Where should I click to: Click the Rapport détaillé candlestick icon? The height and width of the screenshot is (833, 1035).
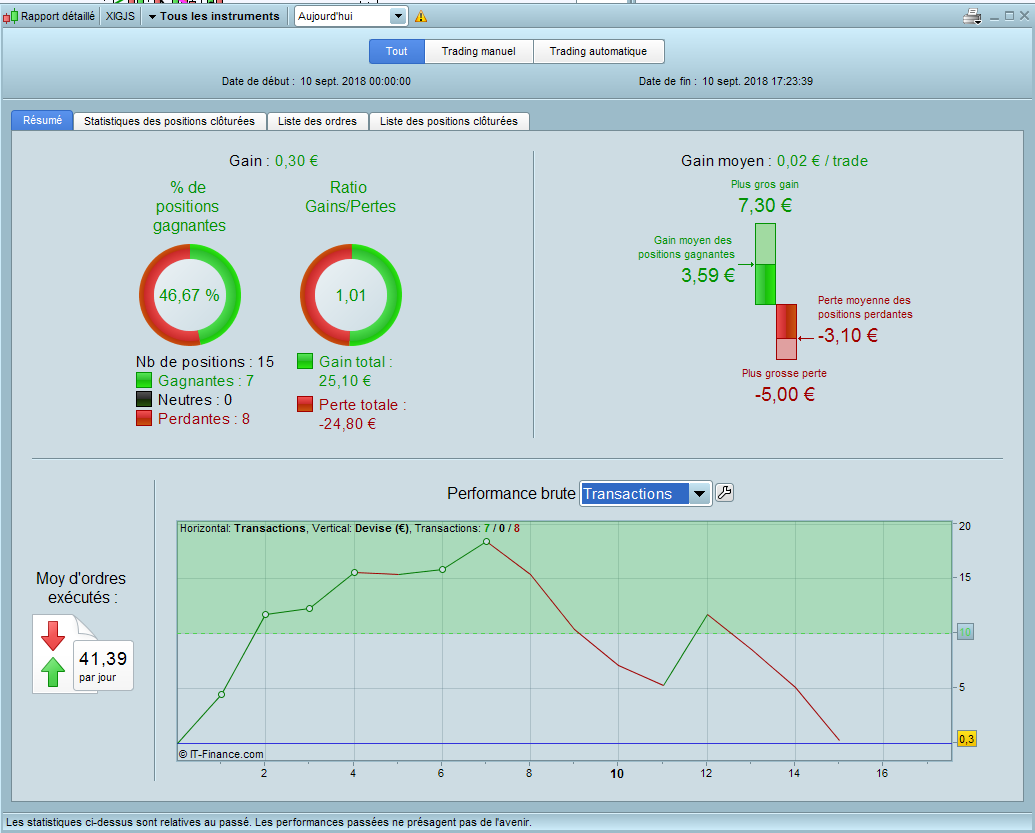[x=11, y=17]
